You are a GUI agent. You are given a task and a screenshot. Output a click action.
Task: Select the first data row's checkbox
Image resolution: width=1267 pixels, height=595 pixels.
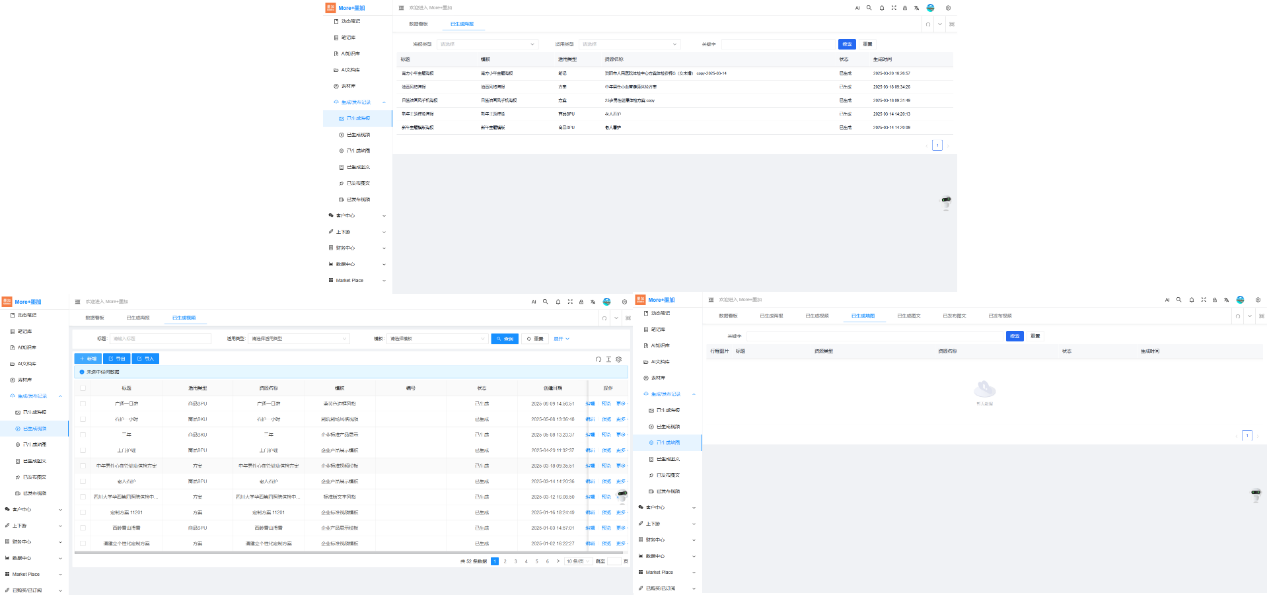pos(83,403)
